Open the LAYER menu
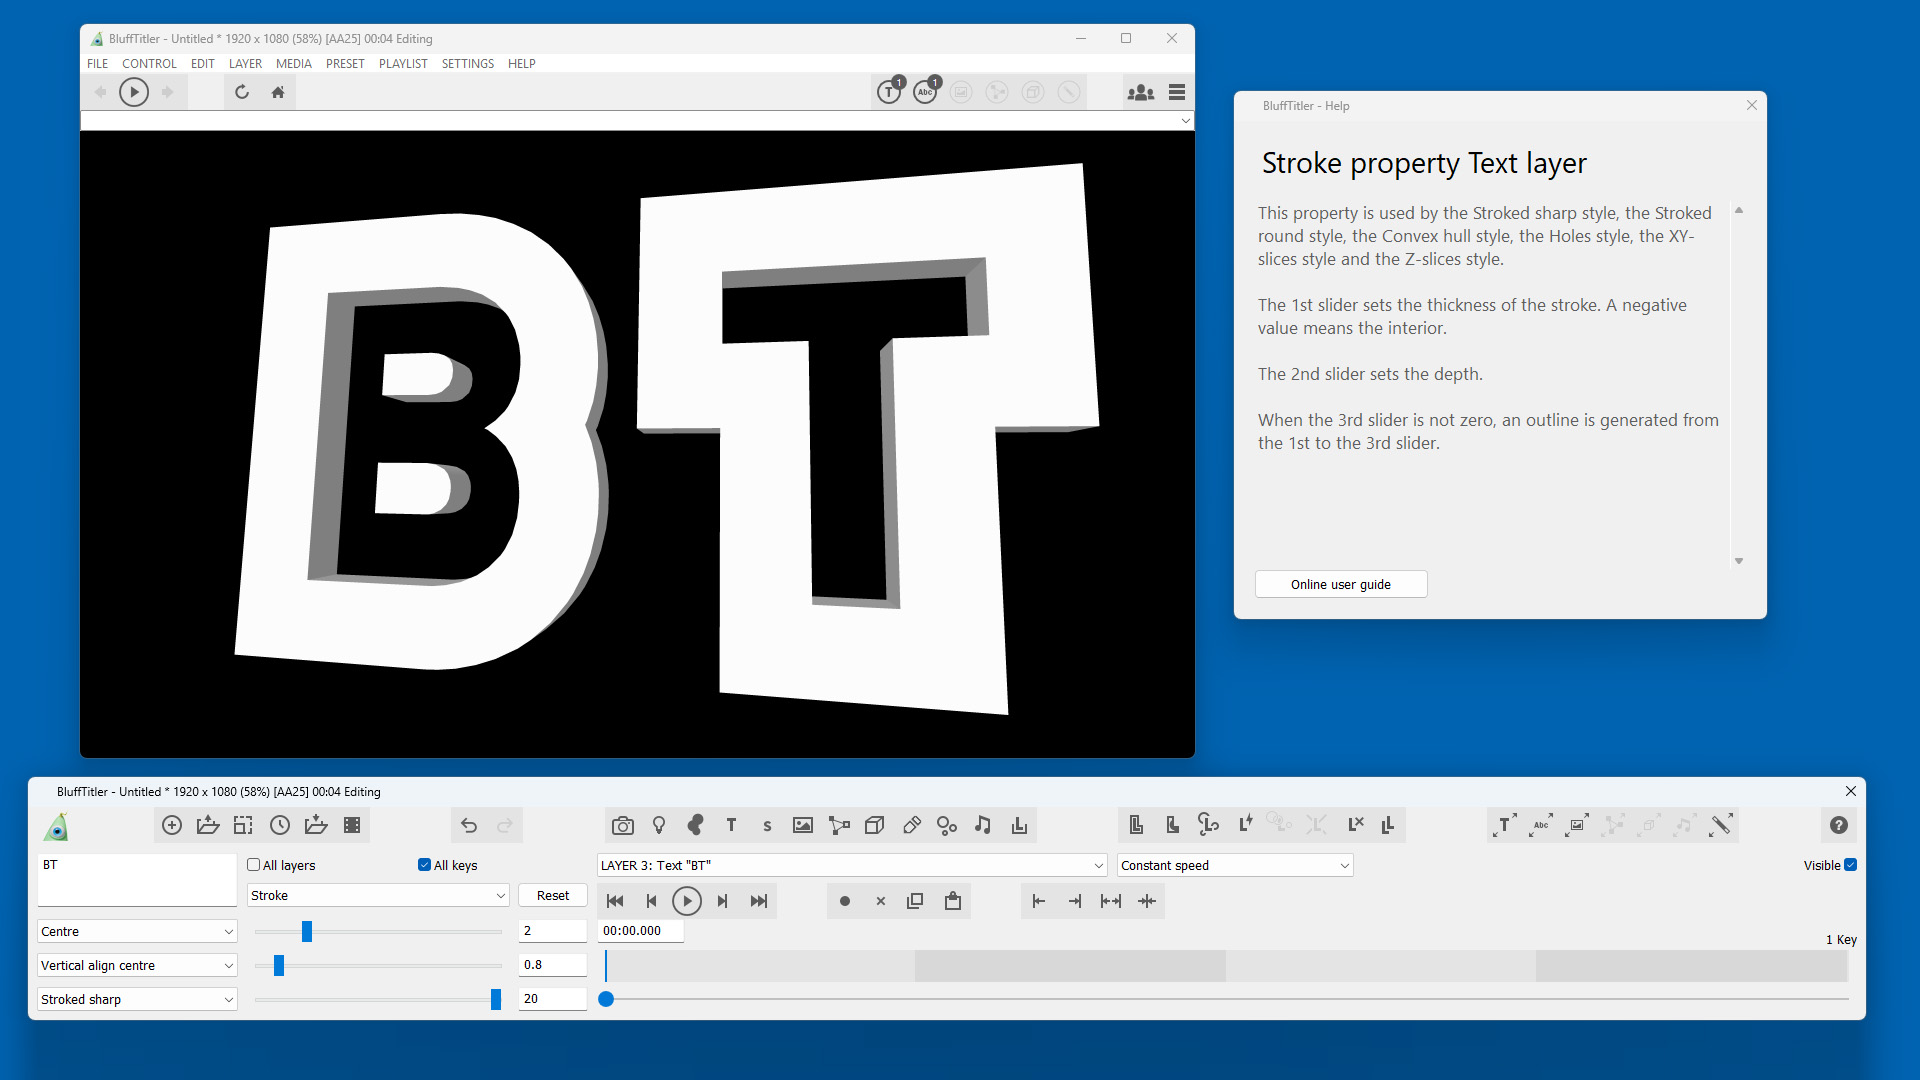The width and height of the screenshot is (1920, 1080). tap(245, 63)
